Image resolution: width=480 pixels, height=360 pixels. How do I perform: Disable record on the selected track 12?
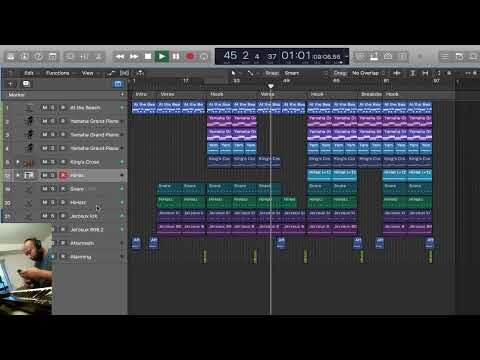click(x=63, y=175)
